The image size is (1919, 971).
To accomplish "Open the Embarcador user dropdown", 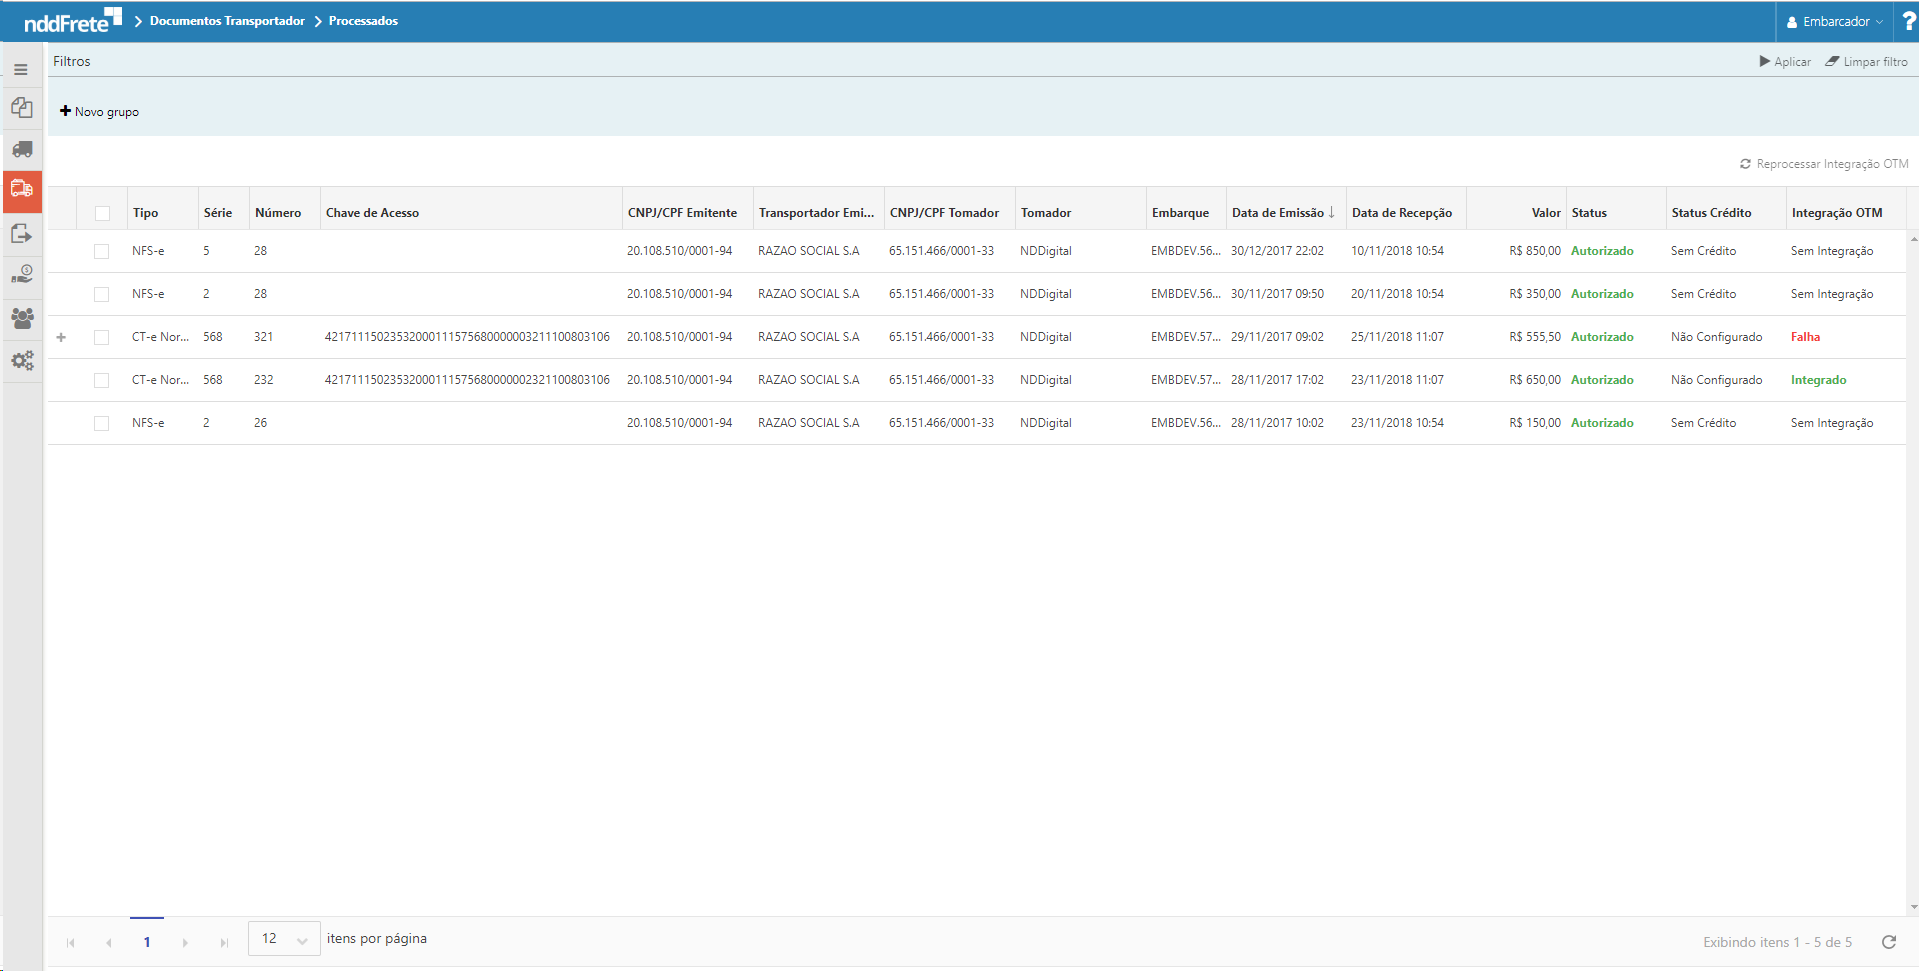I will tap(1835, 21).
